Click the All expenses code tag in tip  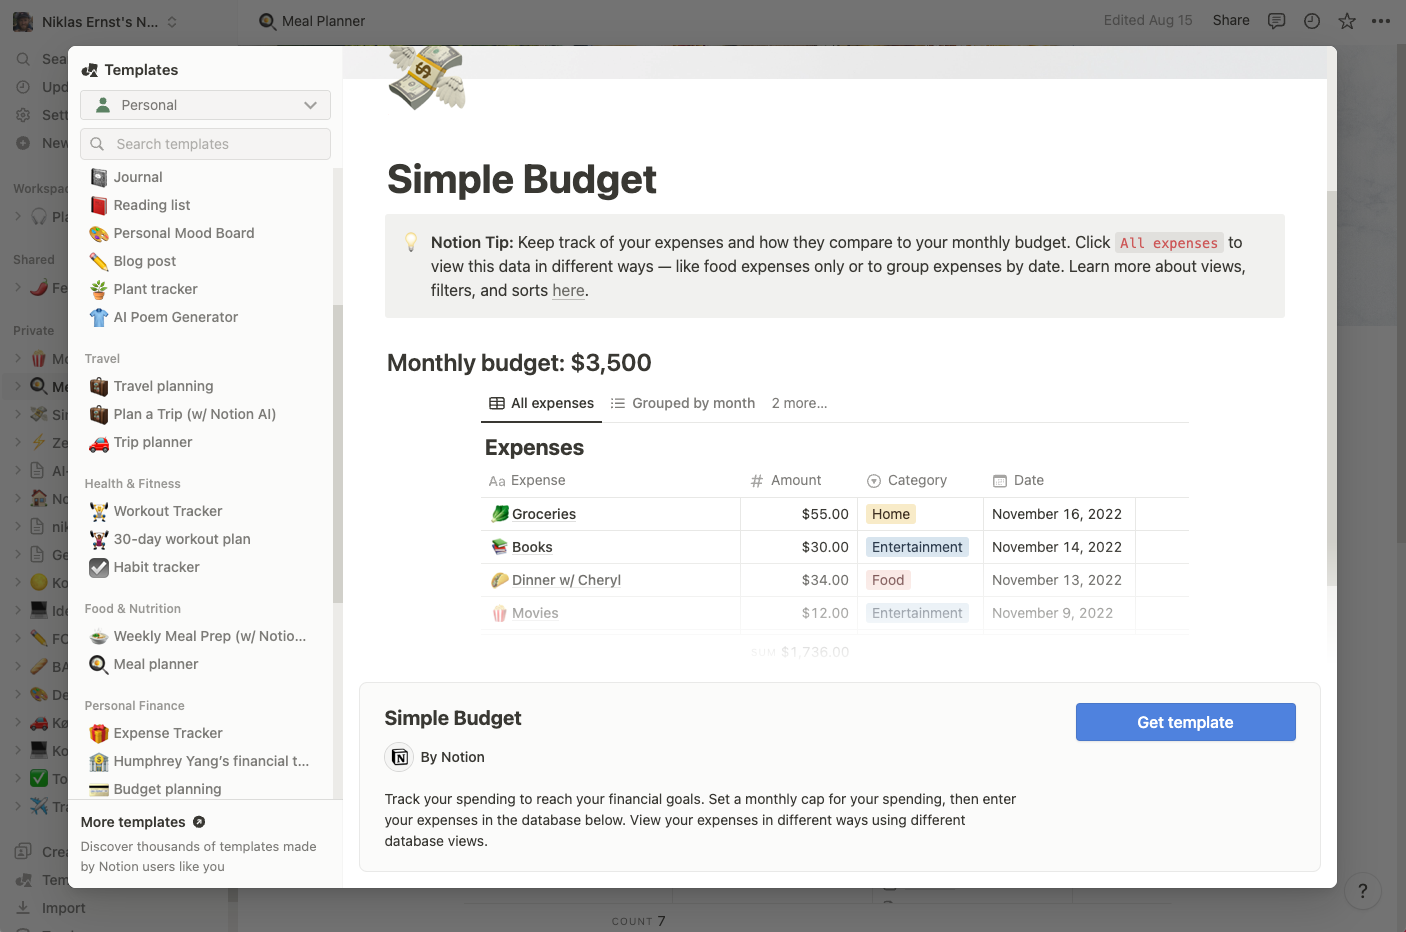coord(1169,243)
